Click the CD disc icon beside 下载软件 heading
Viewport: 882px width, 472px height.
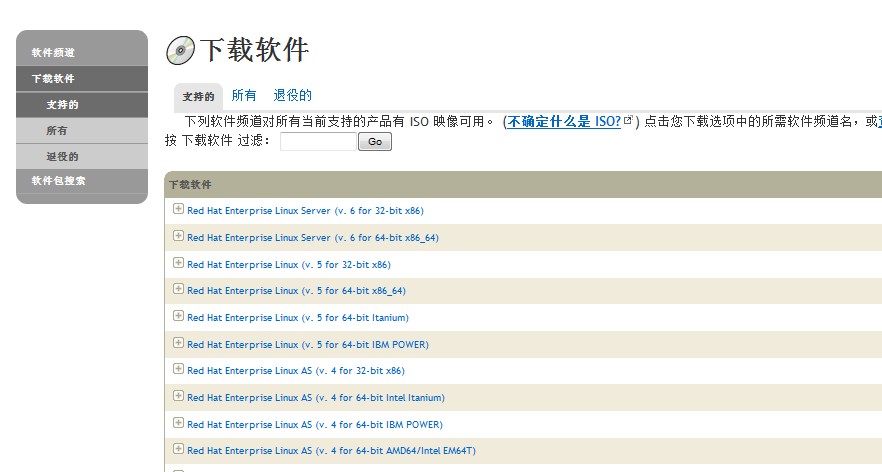(180, 50)
